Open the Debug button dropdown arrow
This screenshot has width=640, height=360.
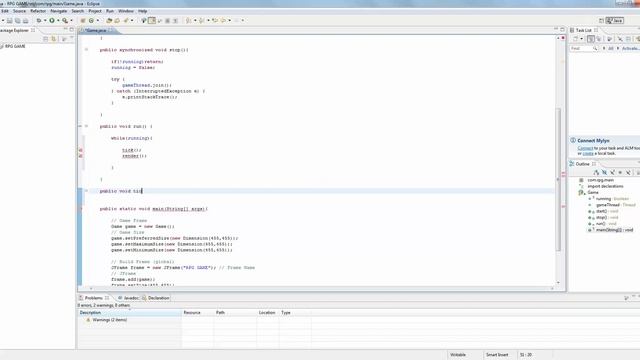(45, 20)
